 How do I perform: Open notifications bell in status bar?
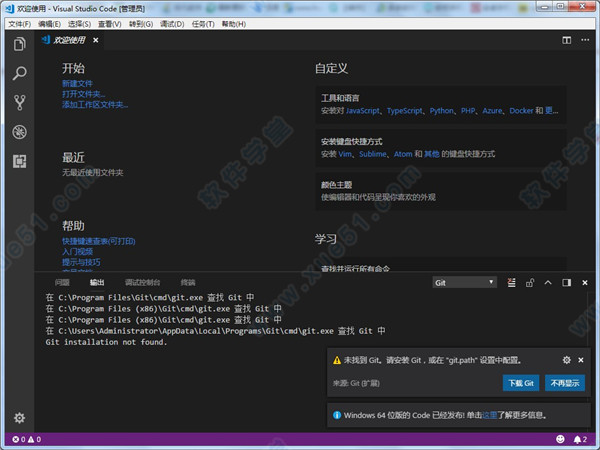pos(580,439)
